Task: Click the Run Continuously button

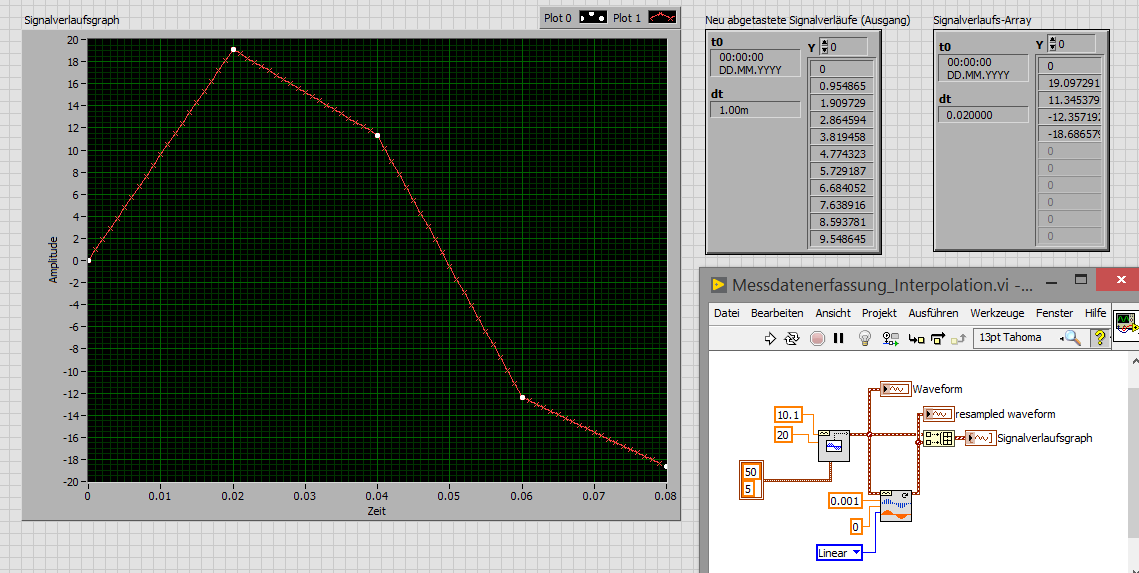Action: 791,339
